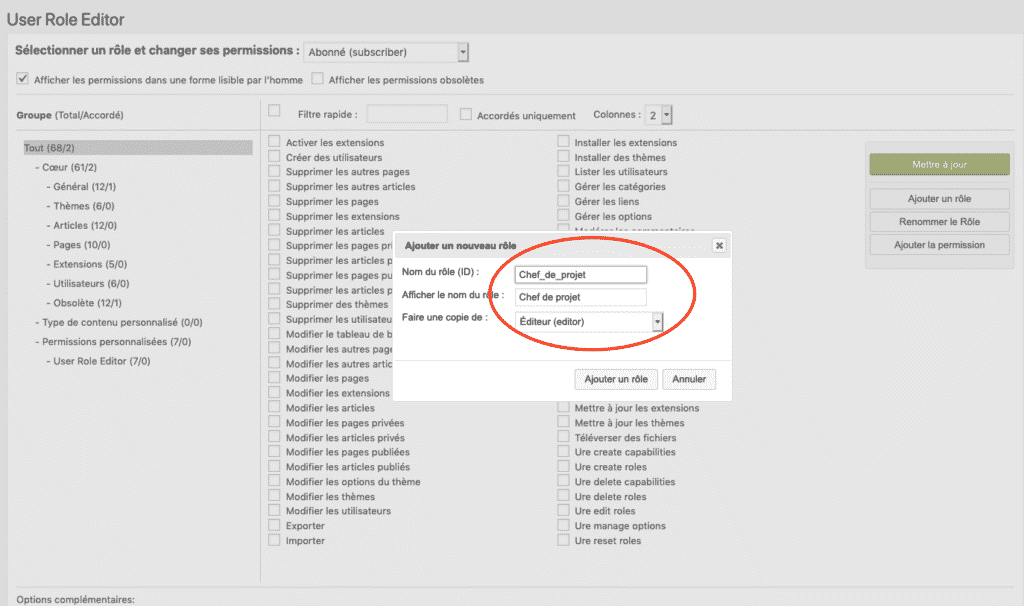Click the "Mettre à jour" button

(x=938, y=164)
